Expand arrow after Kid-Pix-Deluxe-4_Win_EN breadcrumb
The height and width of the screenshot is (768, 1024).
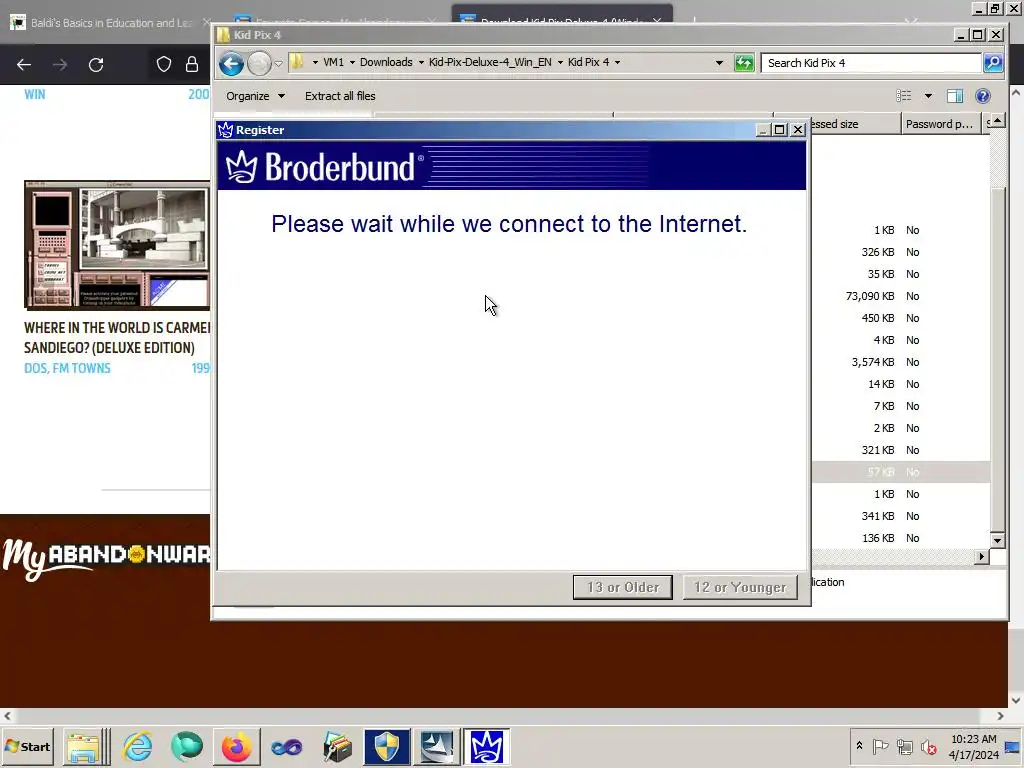pos(560,62)
